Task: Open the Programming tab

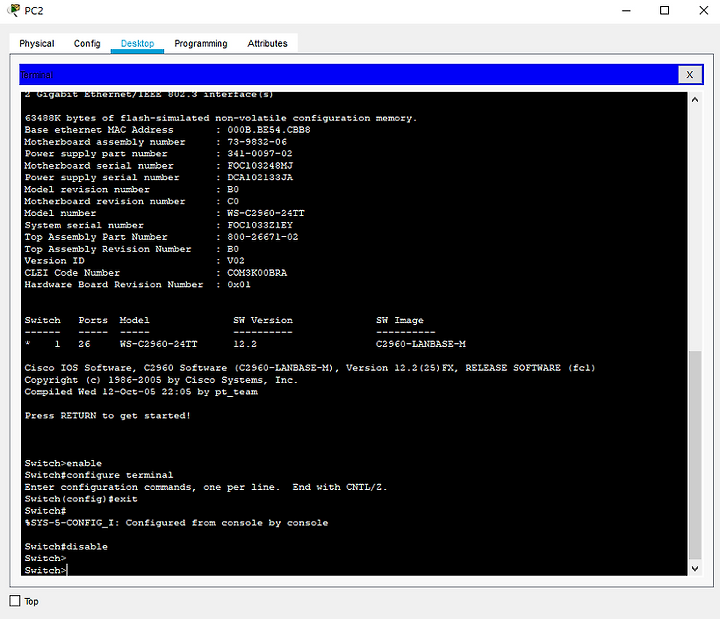Action: 201,44
